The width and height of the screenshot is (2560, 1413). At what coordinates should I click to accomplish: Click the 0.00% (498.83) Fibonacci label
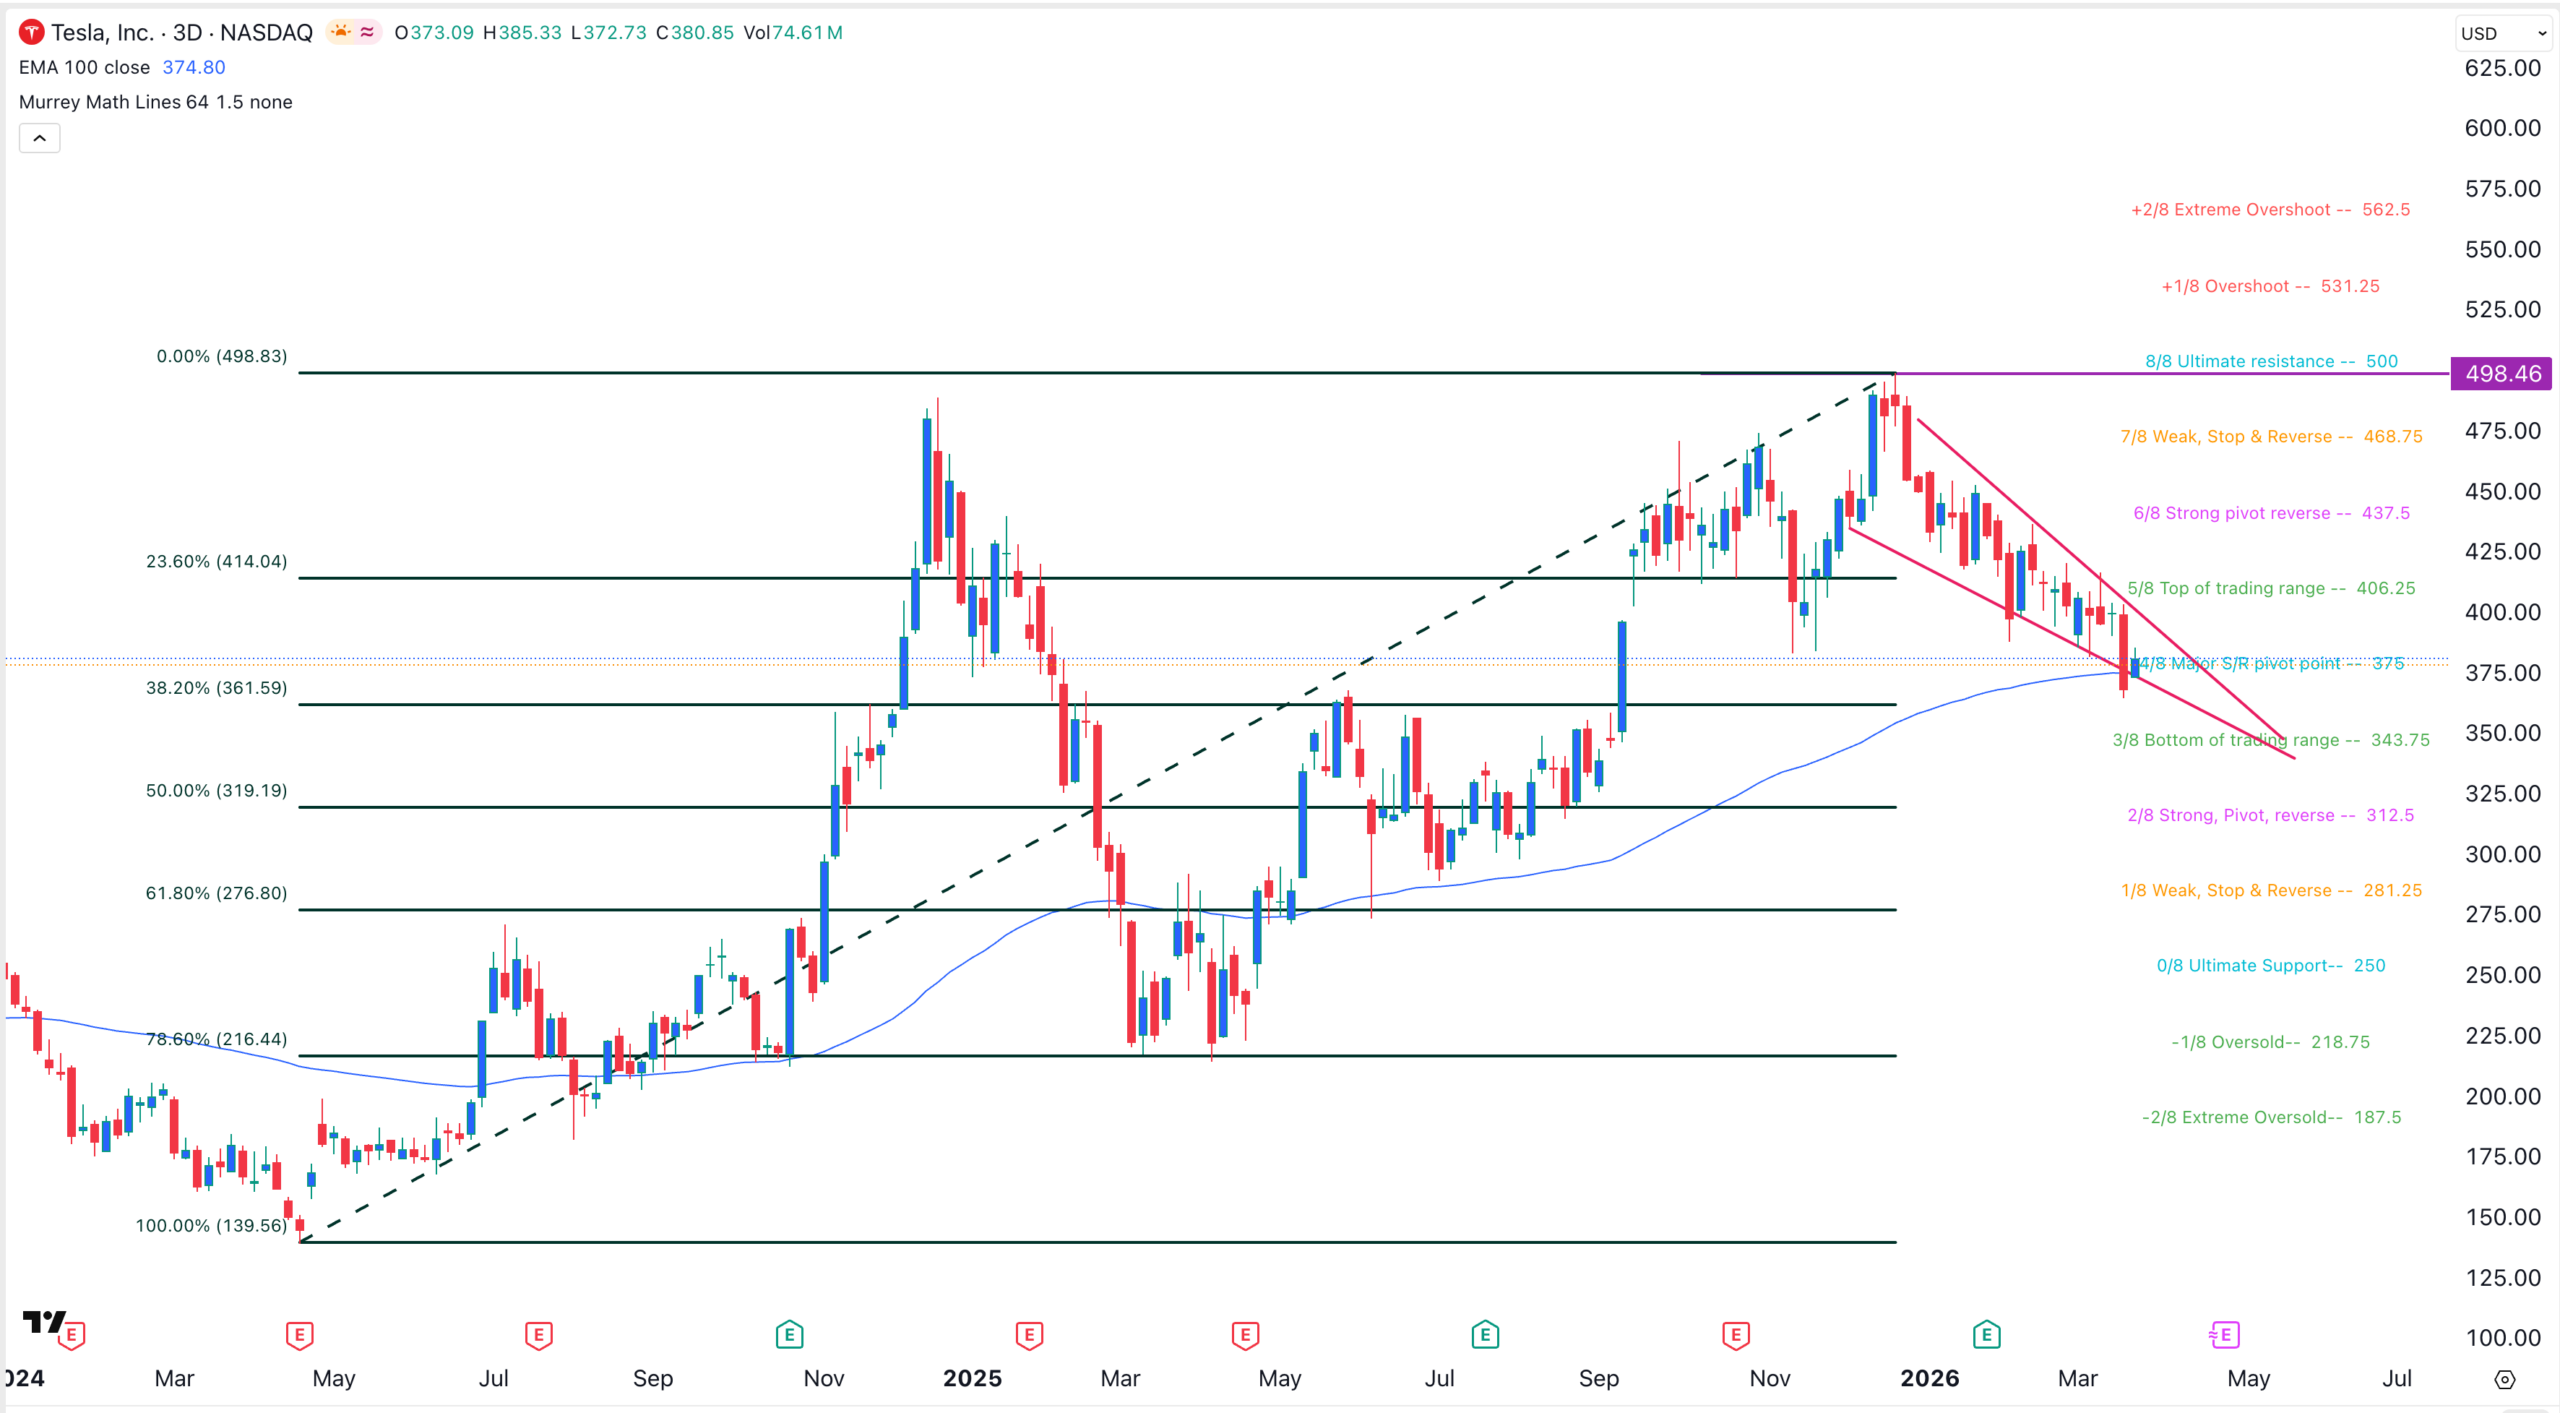click(x=222, y=357)
